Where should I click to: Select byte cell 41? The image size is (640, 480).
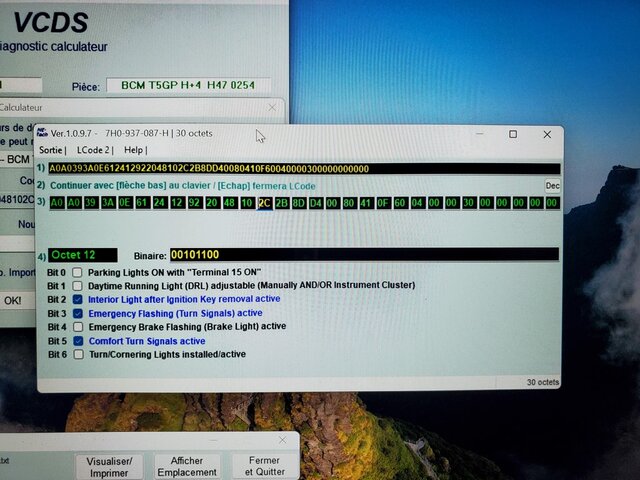point(367,203)
